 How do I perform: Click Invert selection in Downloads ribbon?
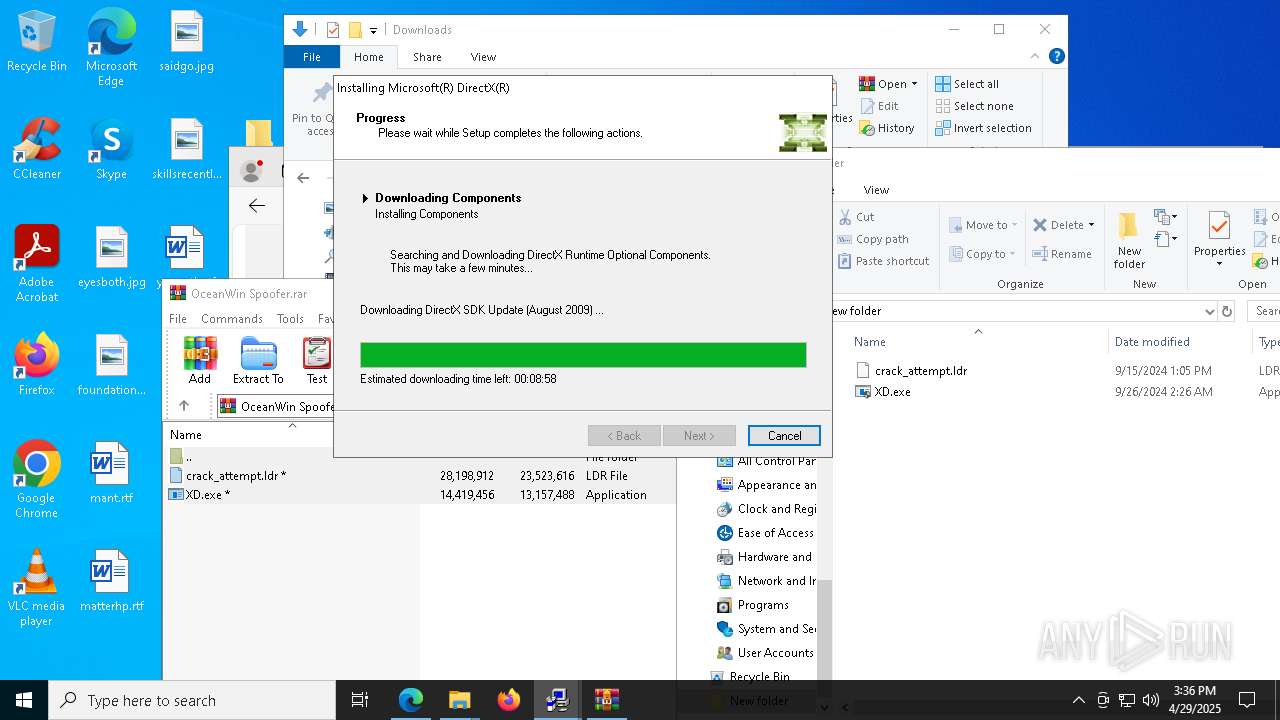point(983,128)
